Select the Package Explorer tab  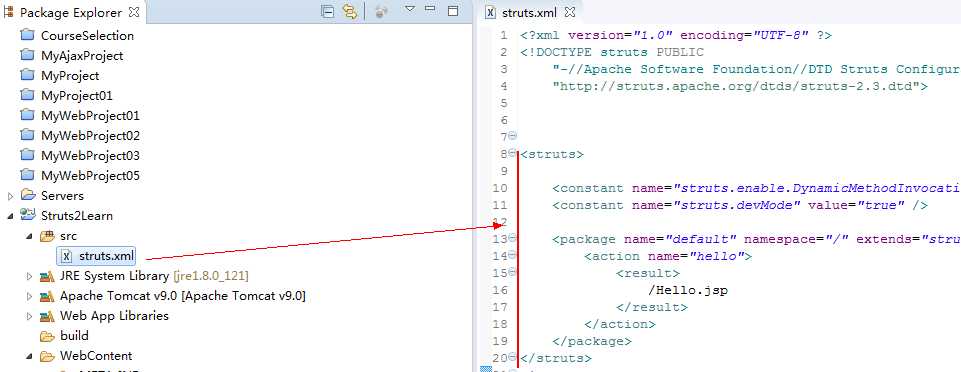[72, 12]
